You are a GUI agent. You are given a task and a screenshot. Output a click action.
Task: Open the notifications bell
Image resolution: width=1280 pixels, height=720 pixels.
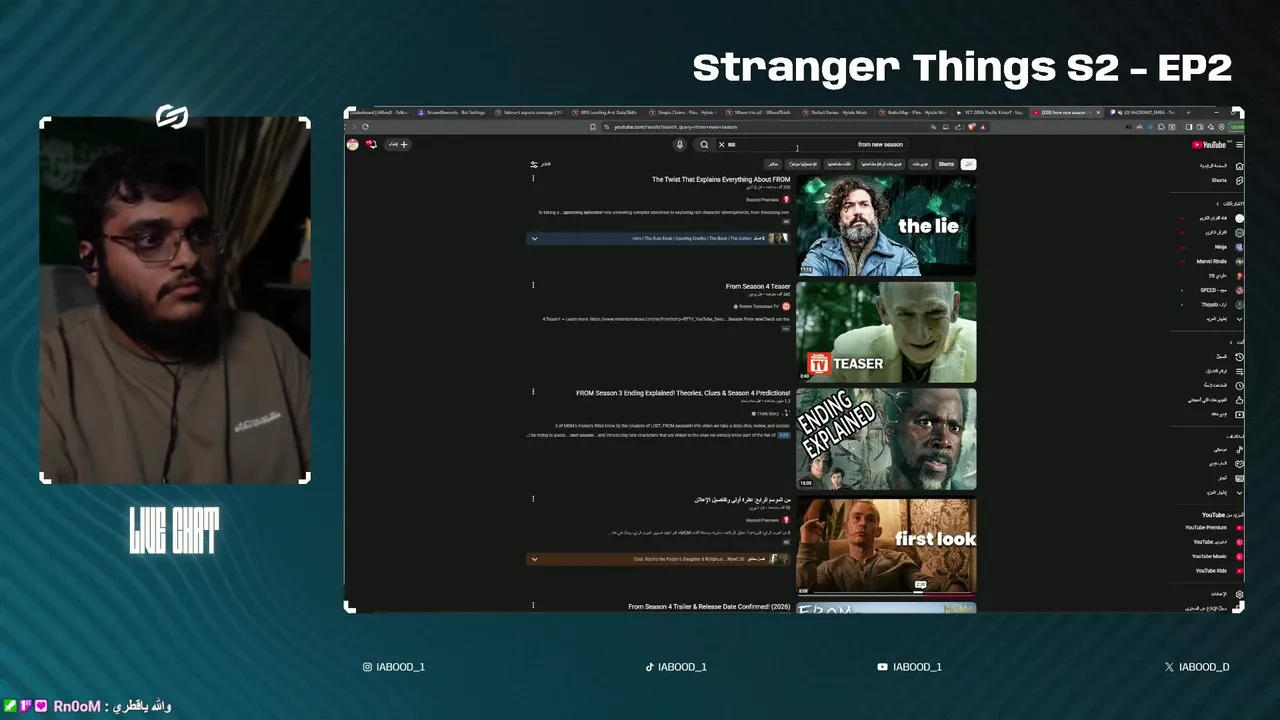(x=370, y=144)
